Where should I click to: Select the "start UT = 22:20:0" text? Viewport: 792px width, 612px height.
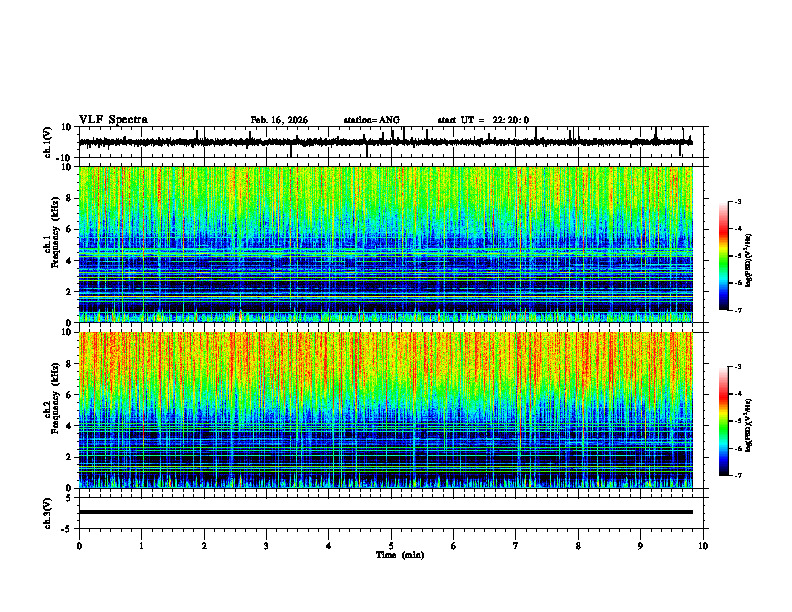click(483, 120)
